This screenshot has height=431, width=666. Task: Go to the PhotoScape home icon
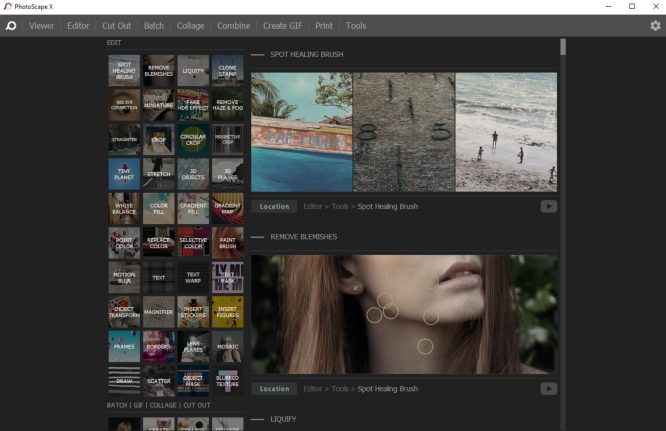[11, 26]
